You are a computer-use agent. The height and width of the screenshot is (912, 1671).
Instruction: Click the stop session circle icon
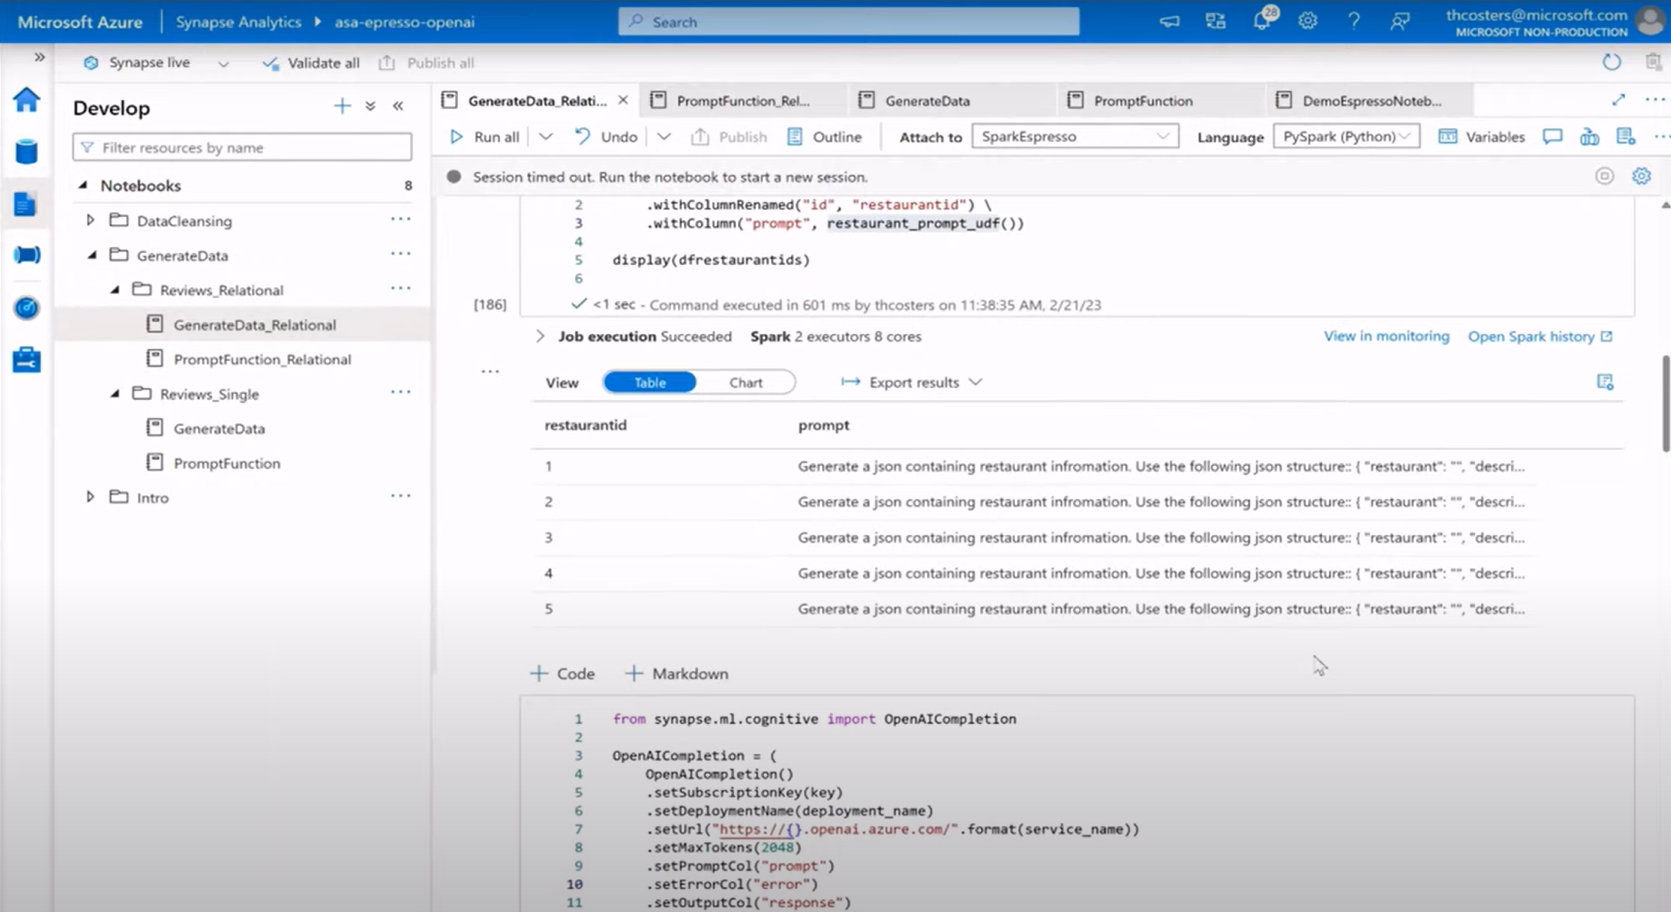[1604, 176]
